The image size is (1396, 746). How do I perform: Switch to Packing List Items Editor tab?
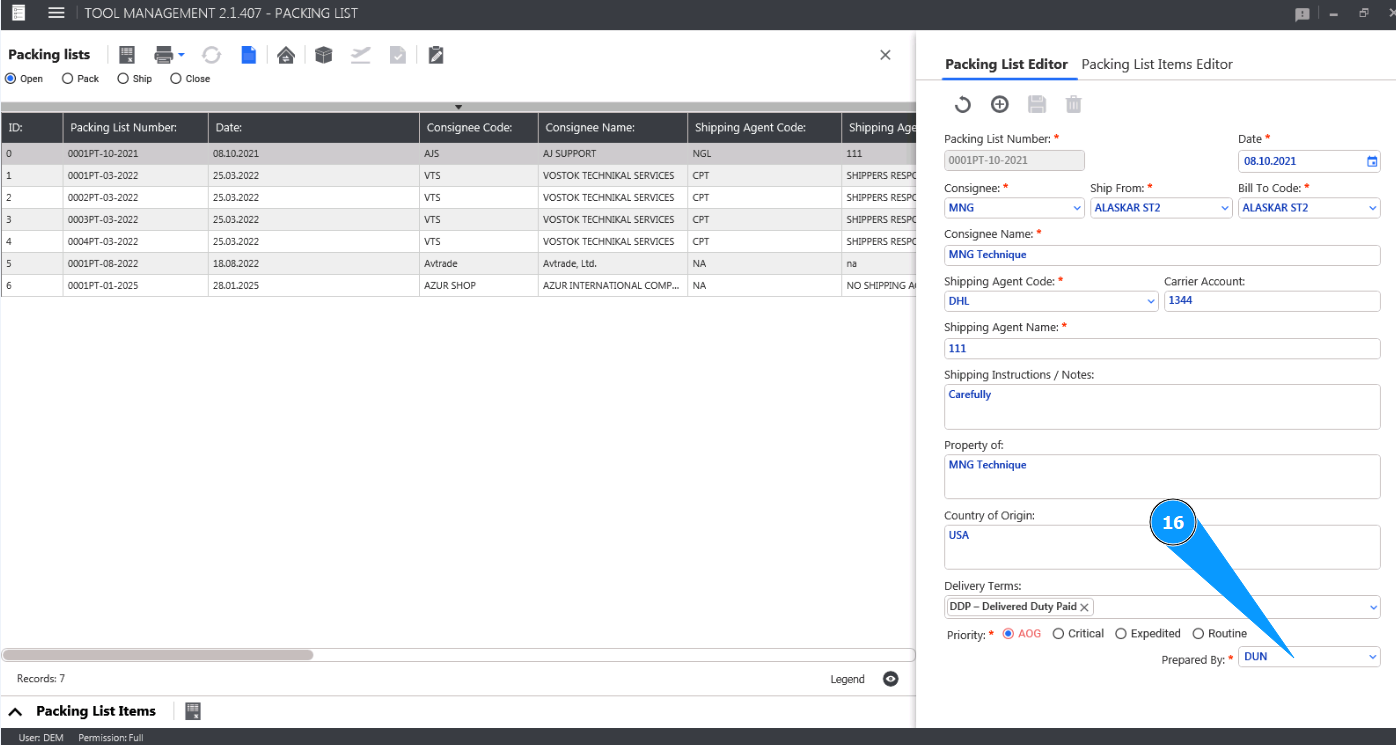[1156, 64]
